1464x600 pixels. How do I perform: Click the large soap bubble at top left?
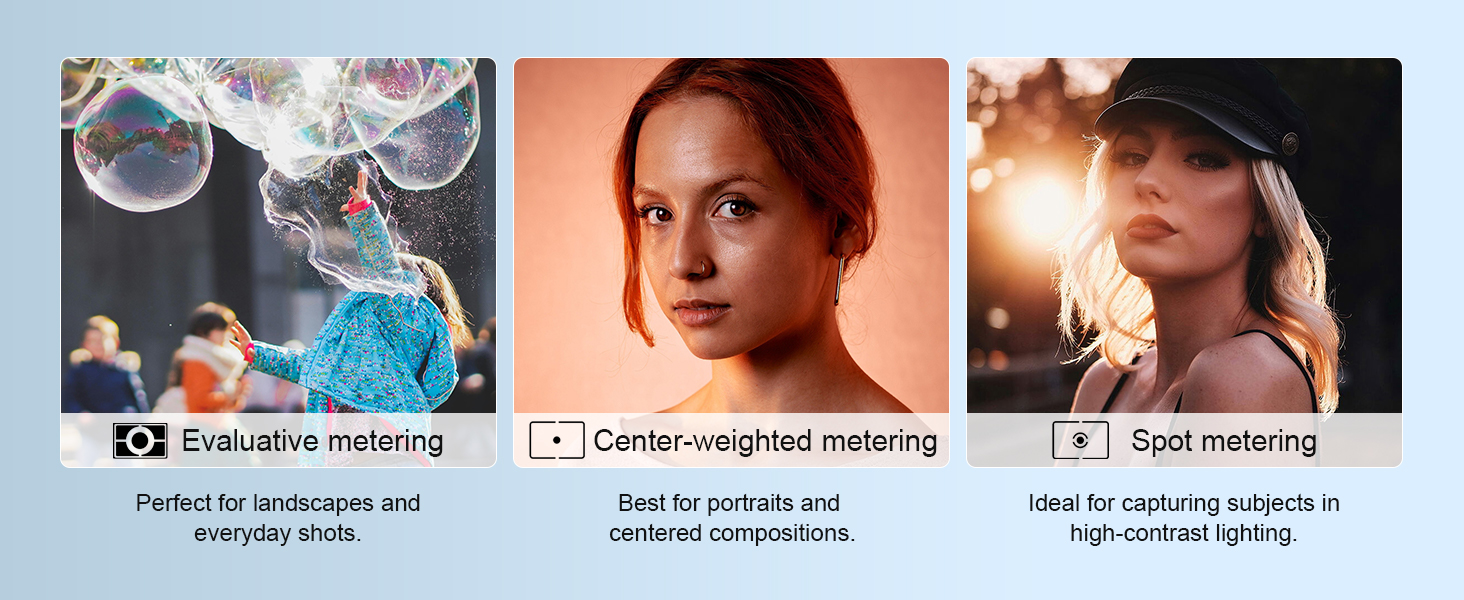point(140,145)
